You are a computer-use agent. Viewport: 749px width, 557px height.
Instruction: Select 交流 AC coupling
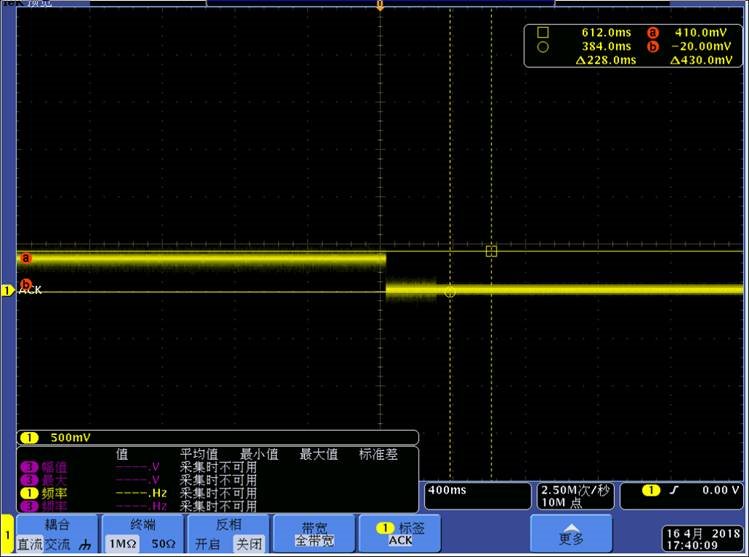pos(57,544)
